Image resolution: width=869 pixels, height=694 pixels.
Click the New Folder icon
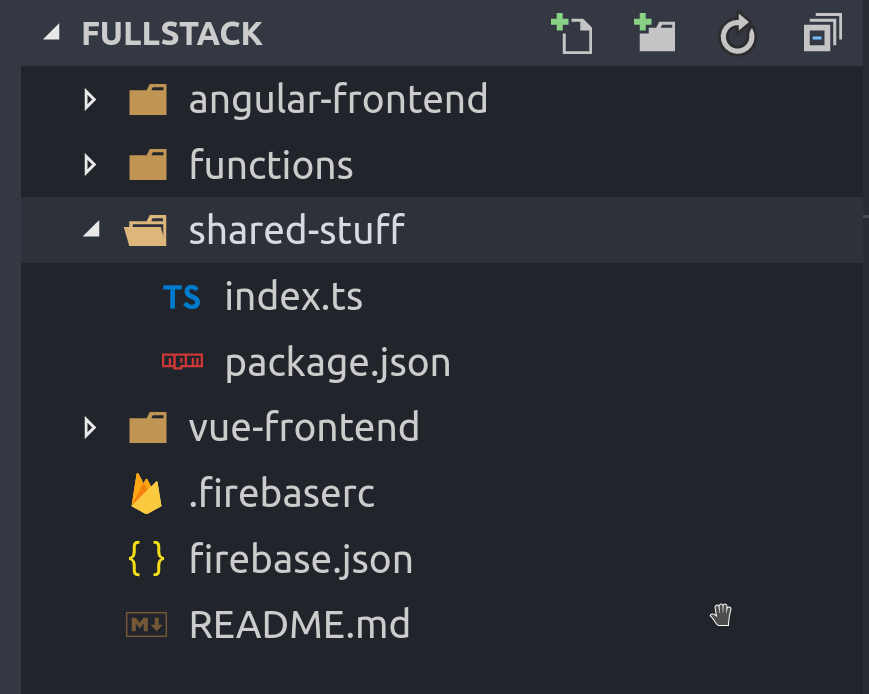pos(654,32)
